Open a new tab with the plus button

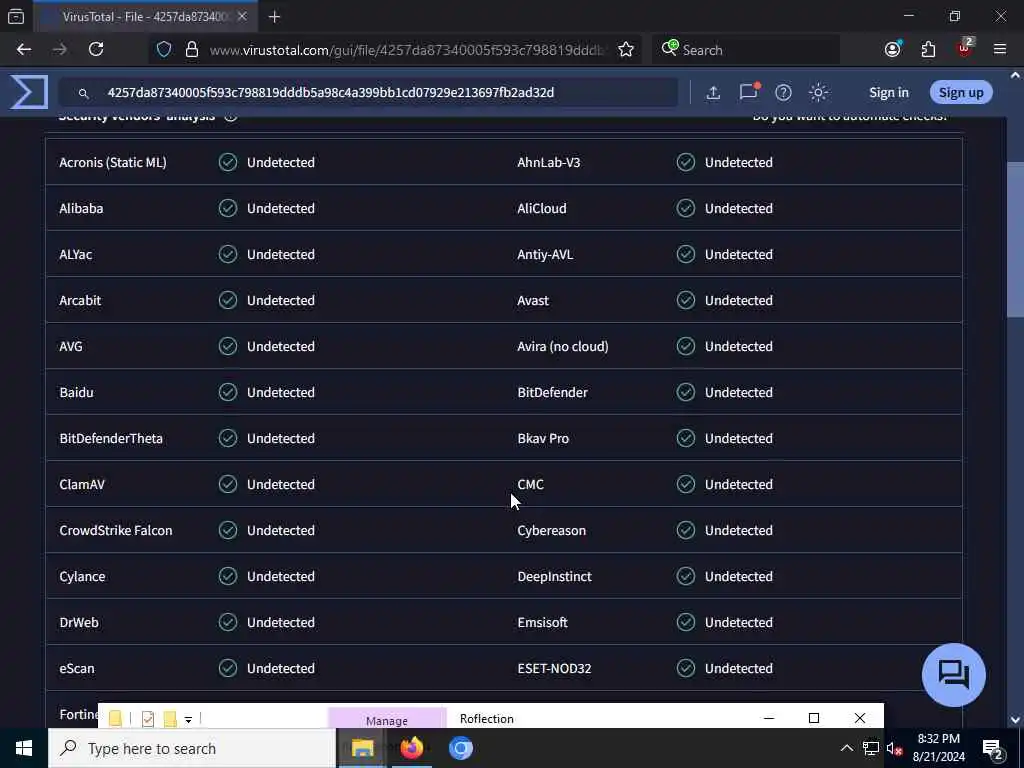click(x=274, y=17)
